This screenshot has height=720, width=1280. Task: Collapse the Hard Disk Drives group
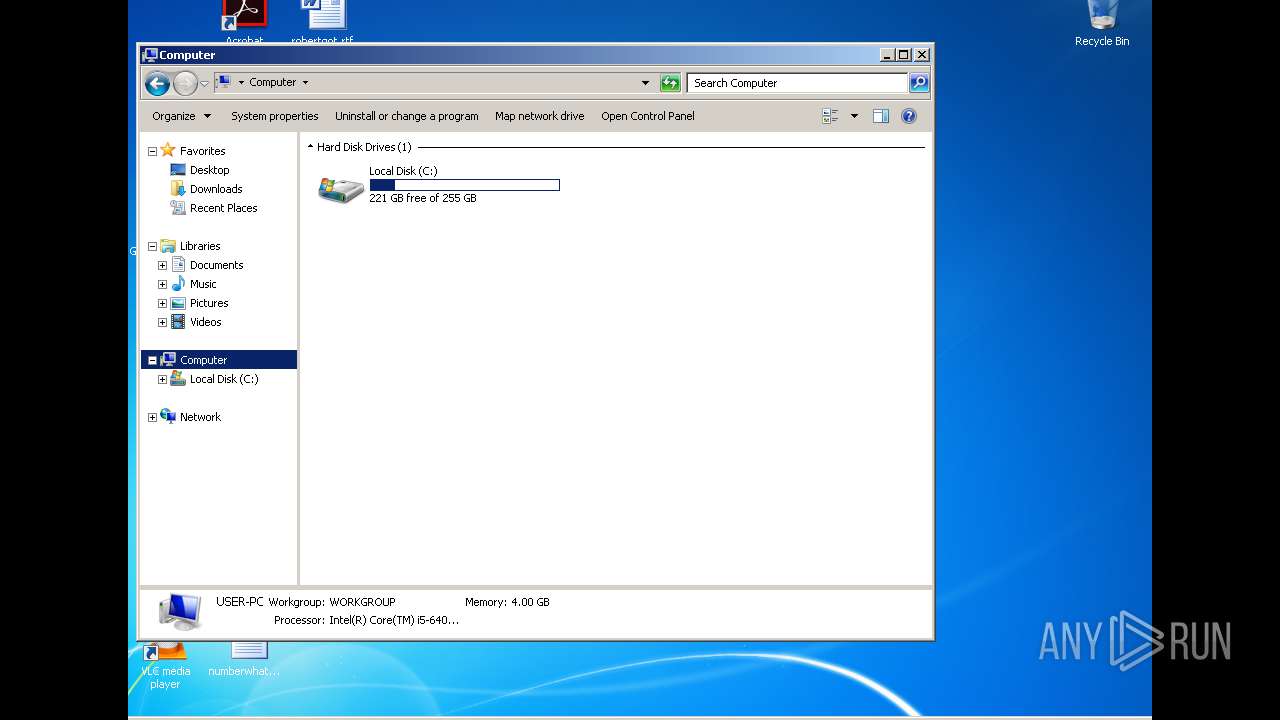pyautogui.click(x=310, y=147)
